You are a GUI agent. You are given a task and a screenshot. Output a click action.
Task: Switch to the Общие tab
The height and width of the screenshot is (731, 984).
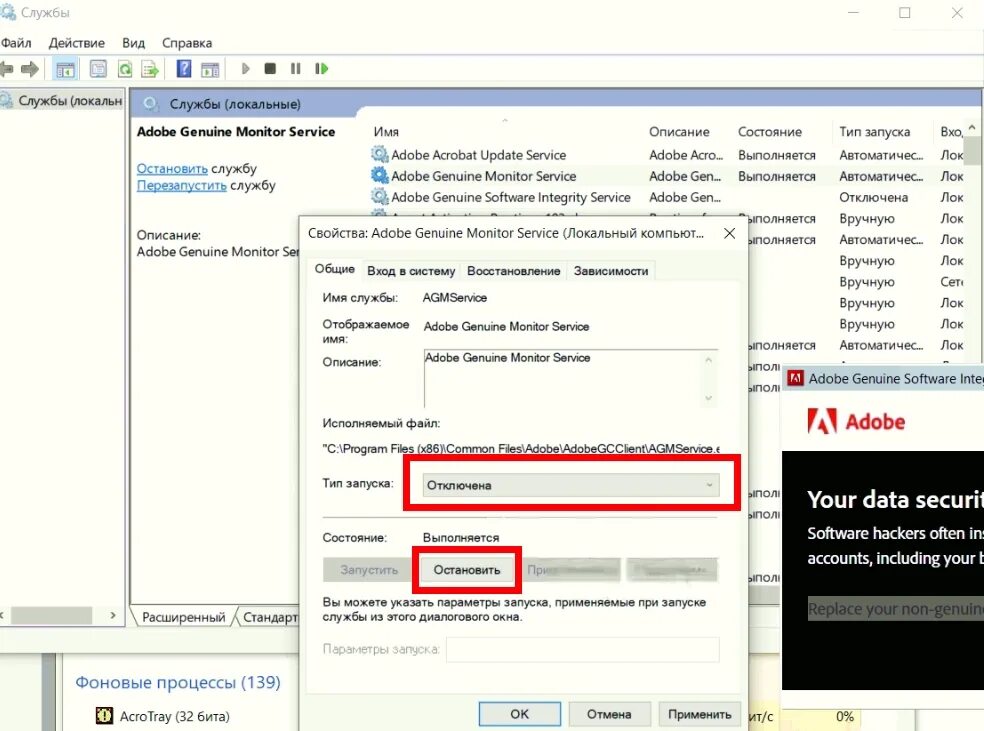(334, 269)
